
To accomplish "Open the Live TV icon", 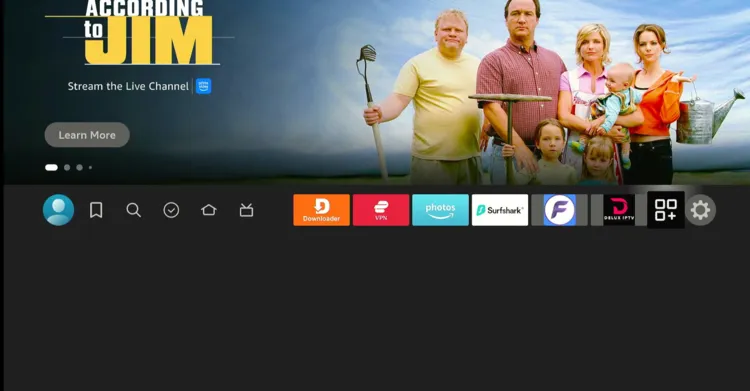I will (x=246, y=210).
